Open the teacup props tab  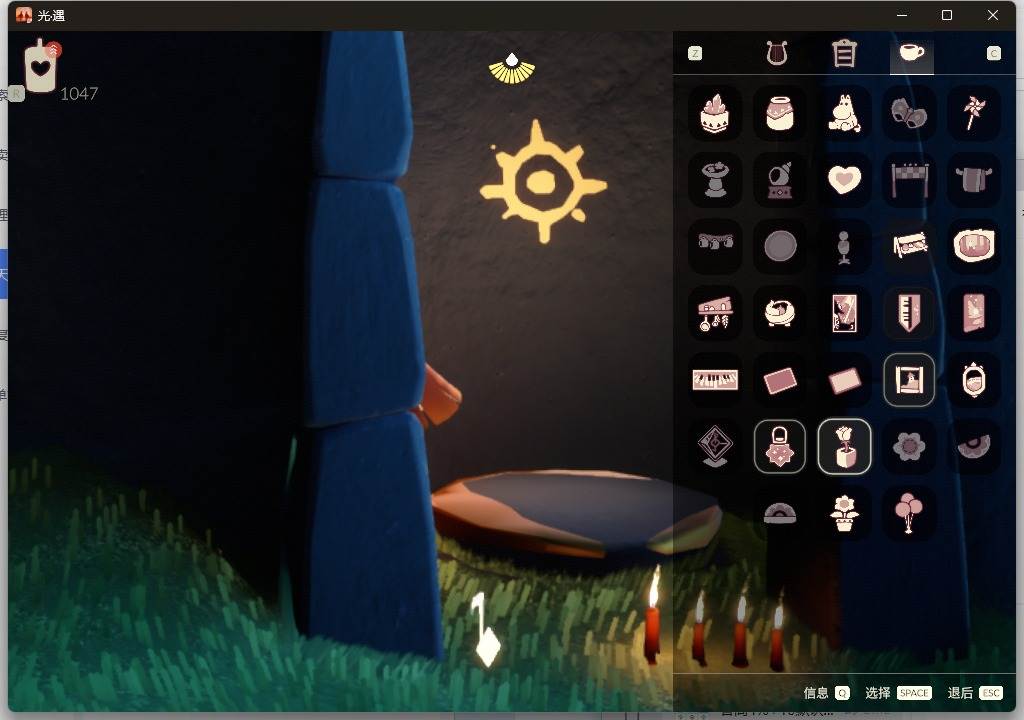912,53
